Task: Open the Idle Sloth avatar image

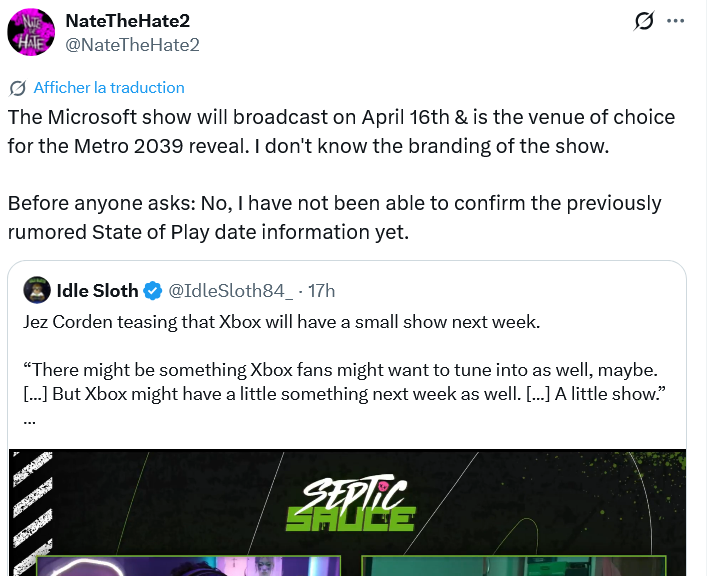Action: click(37, 290)
